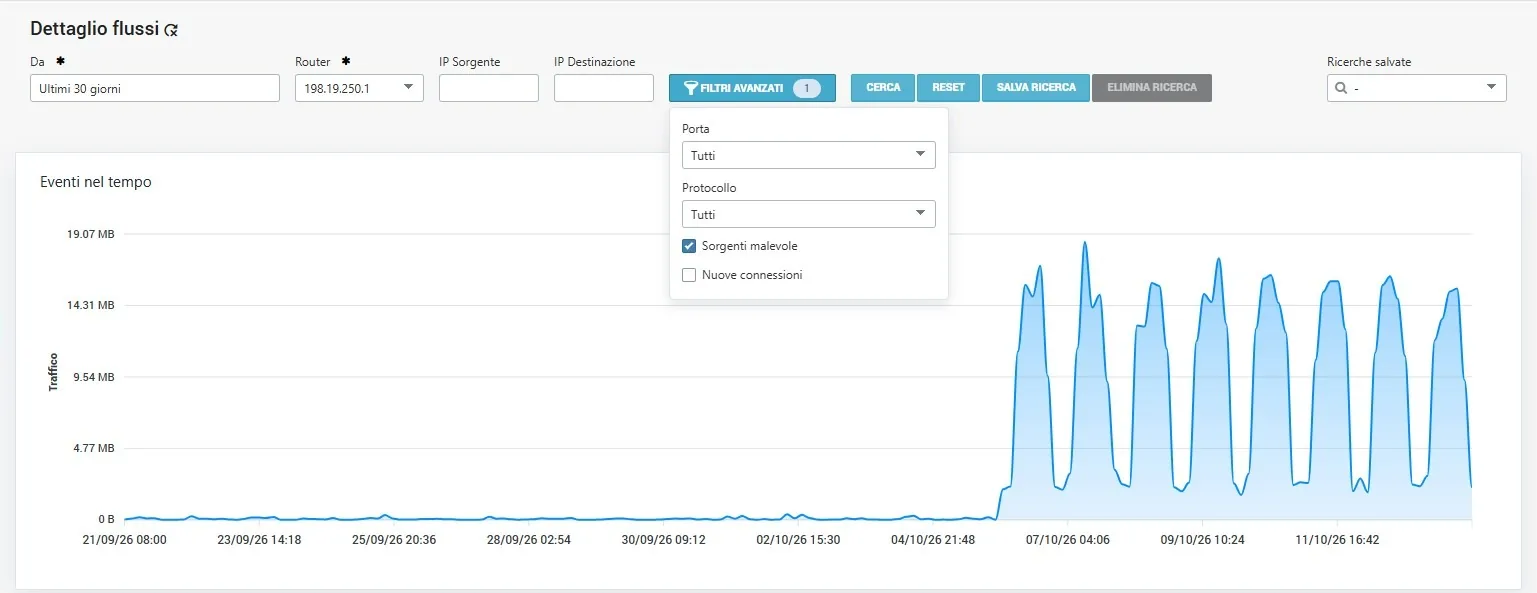Image resolution: width=1537 pixels, height=593 pixels.
Task: Click the magnifier icon in Ricerche salvate
Action: click(1341, 88)
